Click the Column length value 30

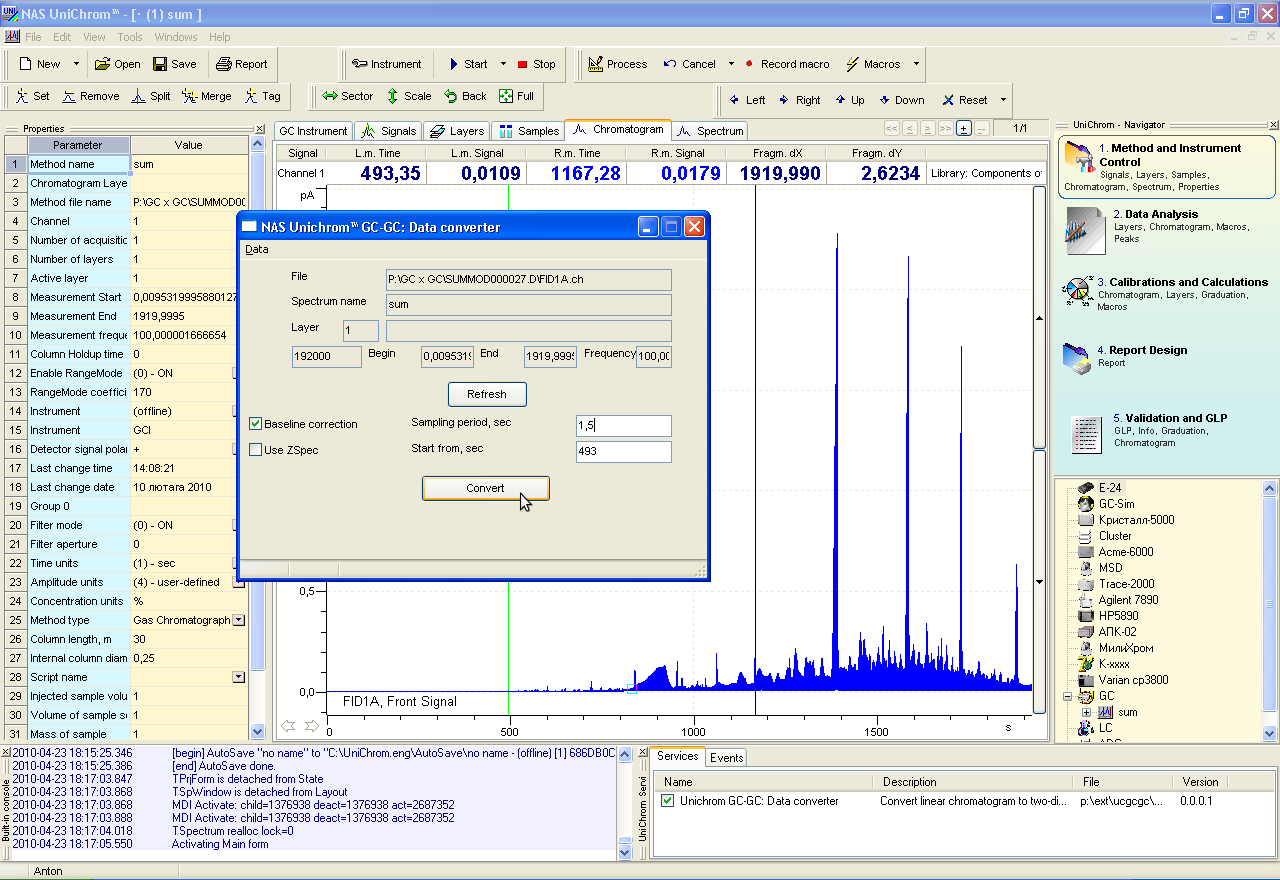click(190, 639)
